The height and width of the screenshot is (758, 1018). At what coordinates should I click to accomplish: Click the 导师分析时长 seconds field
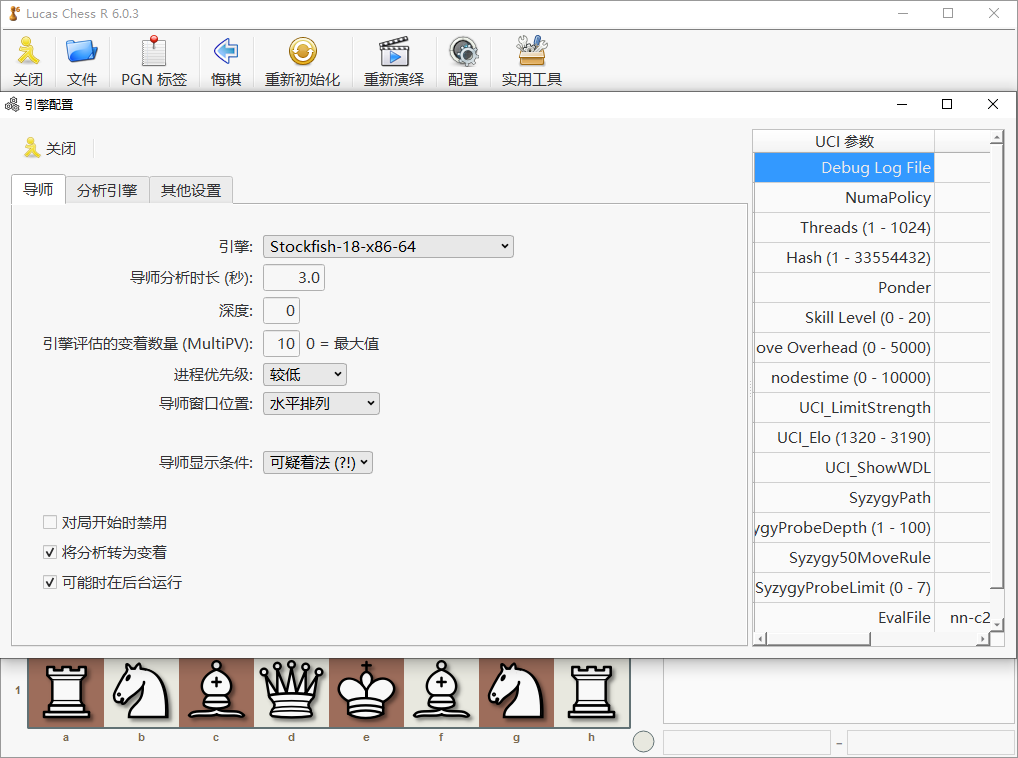[293, 278]
